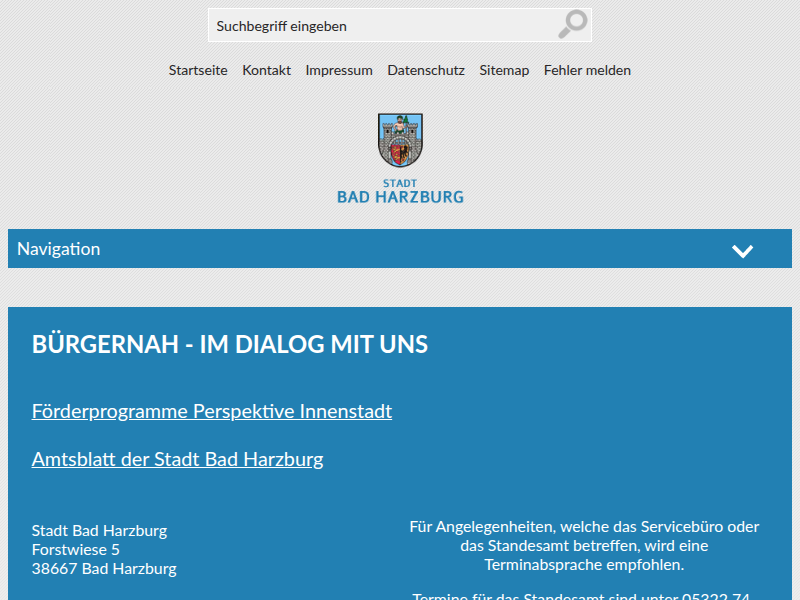
Task: Click the 38667 Bad Harzburg text
Action: pos(104,568)
